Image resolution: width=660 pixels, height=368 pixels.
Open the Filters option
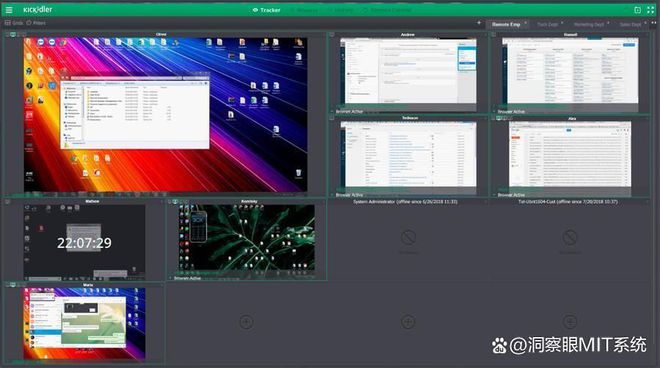pyautogui.click(x=36, y=23)
